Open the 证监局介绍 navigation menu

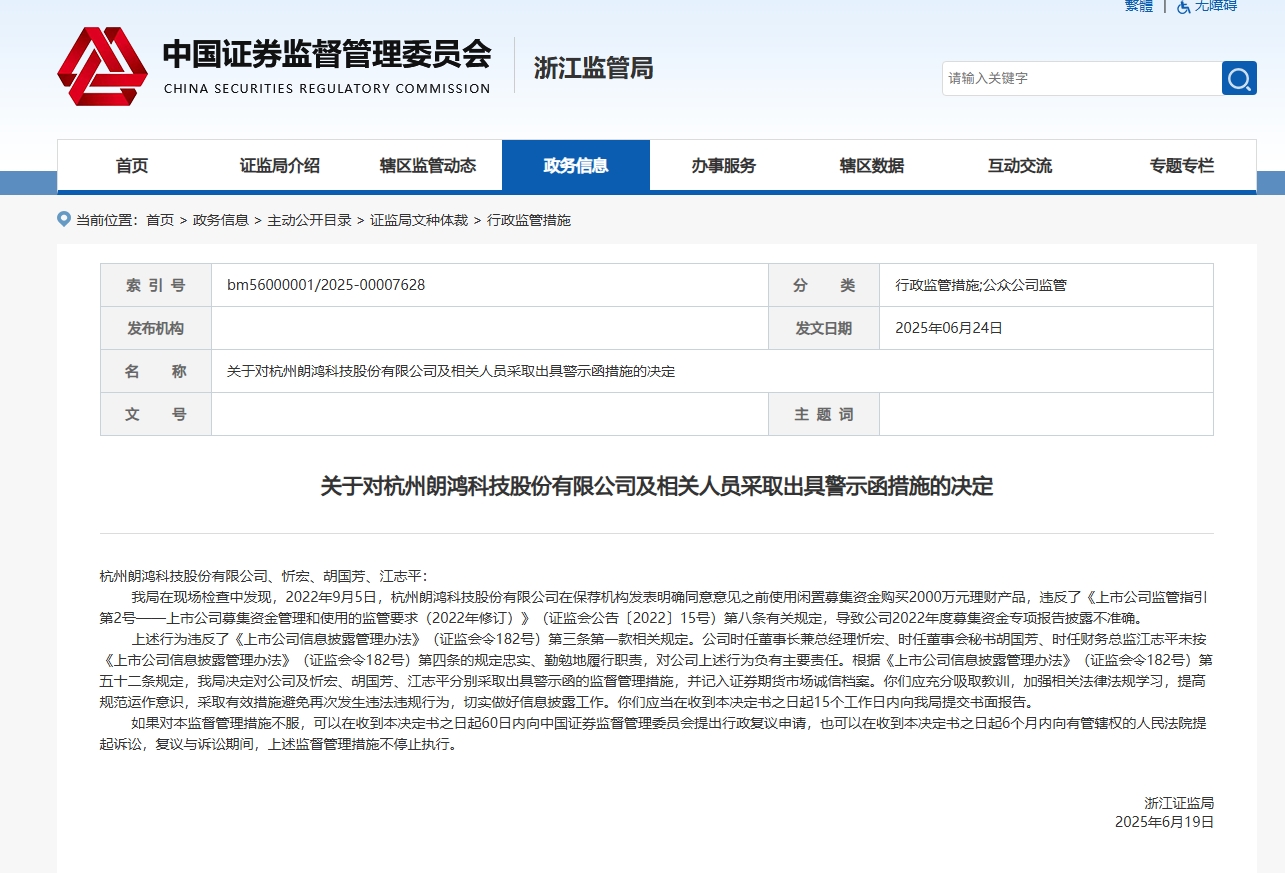[x=279, y=166]
